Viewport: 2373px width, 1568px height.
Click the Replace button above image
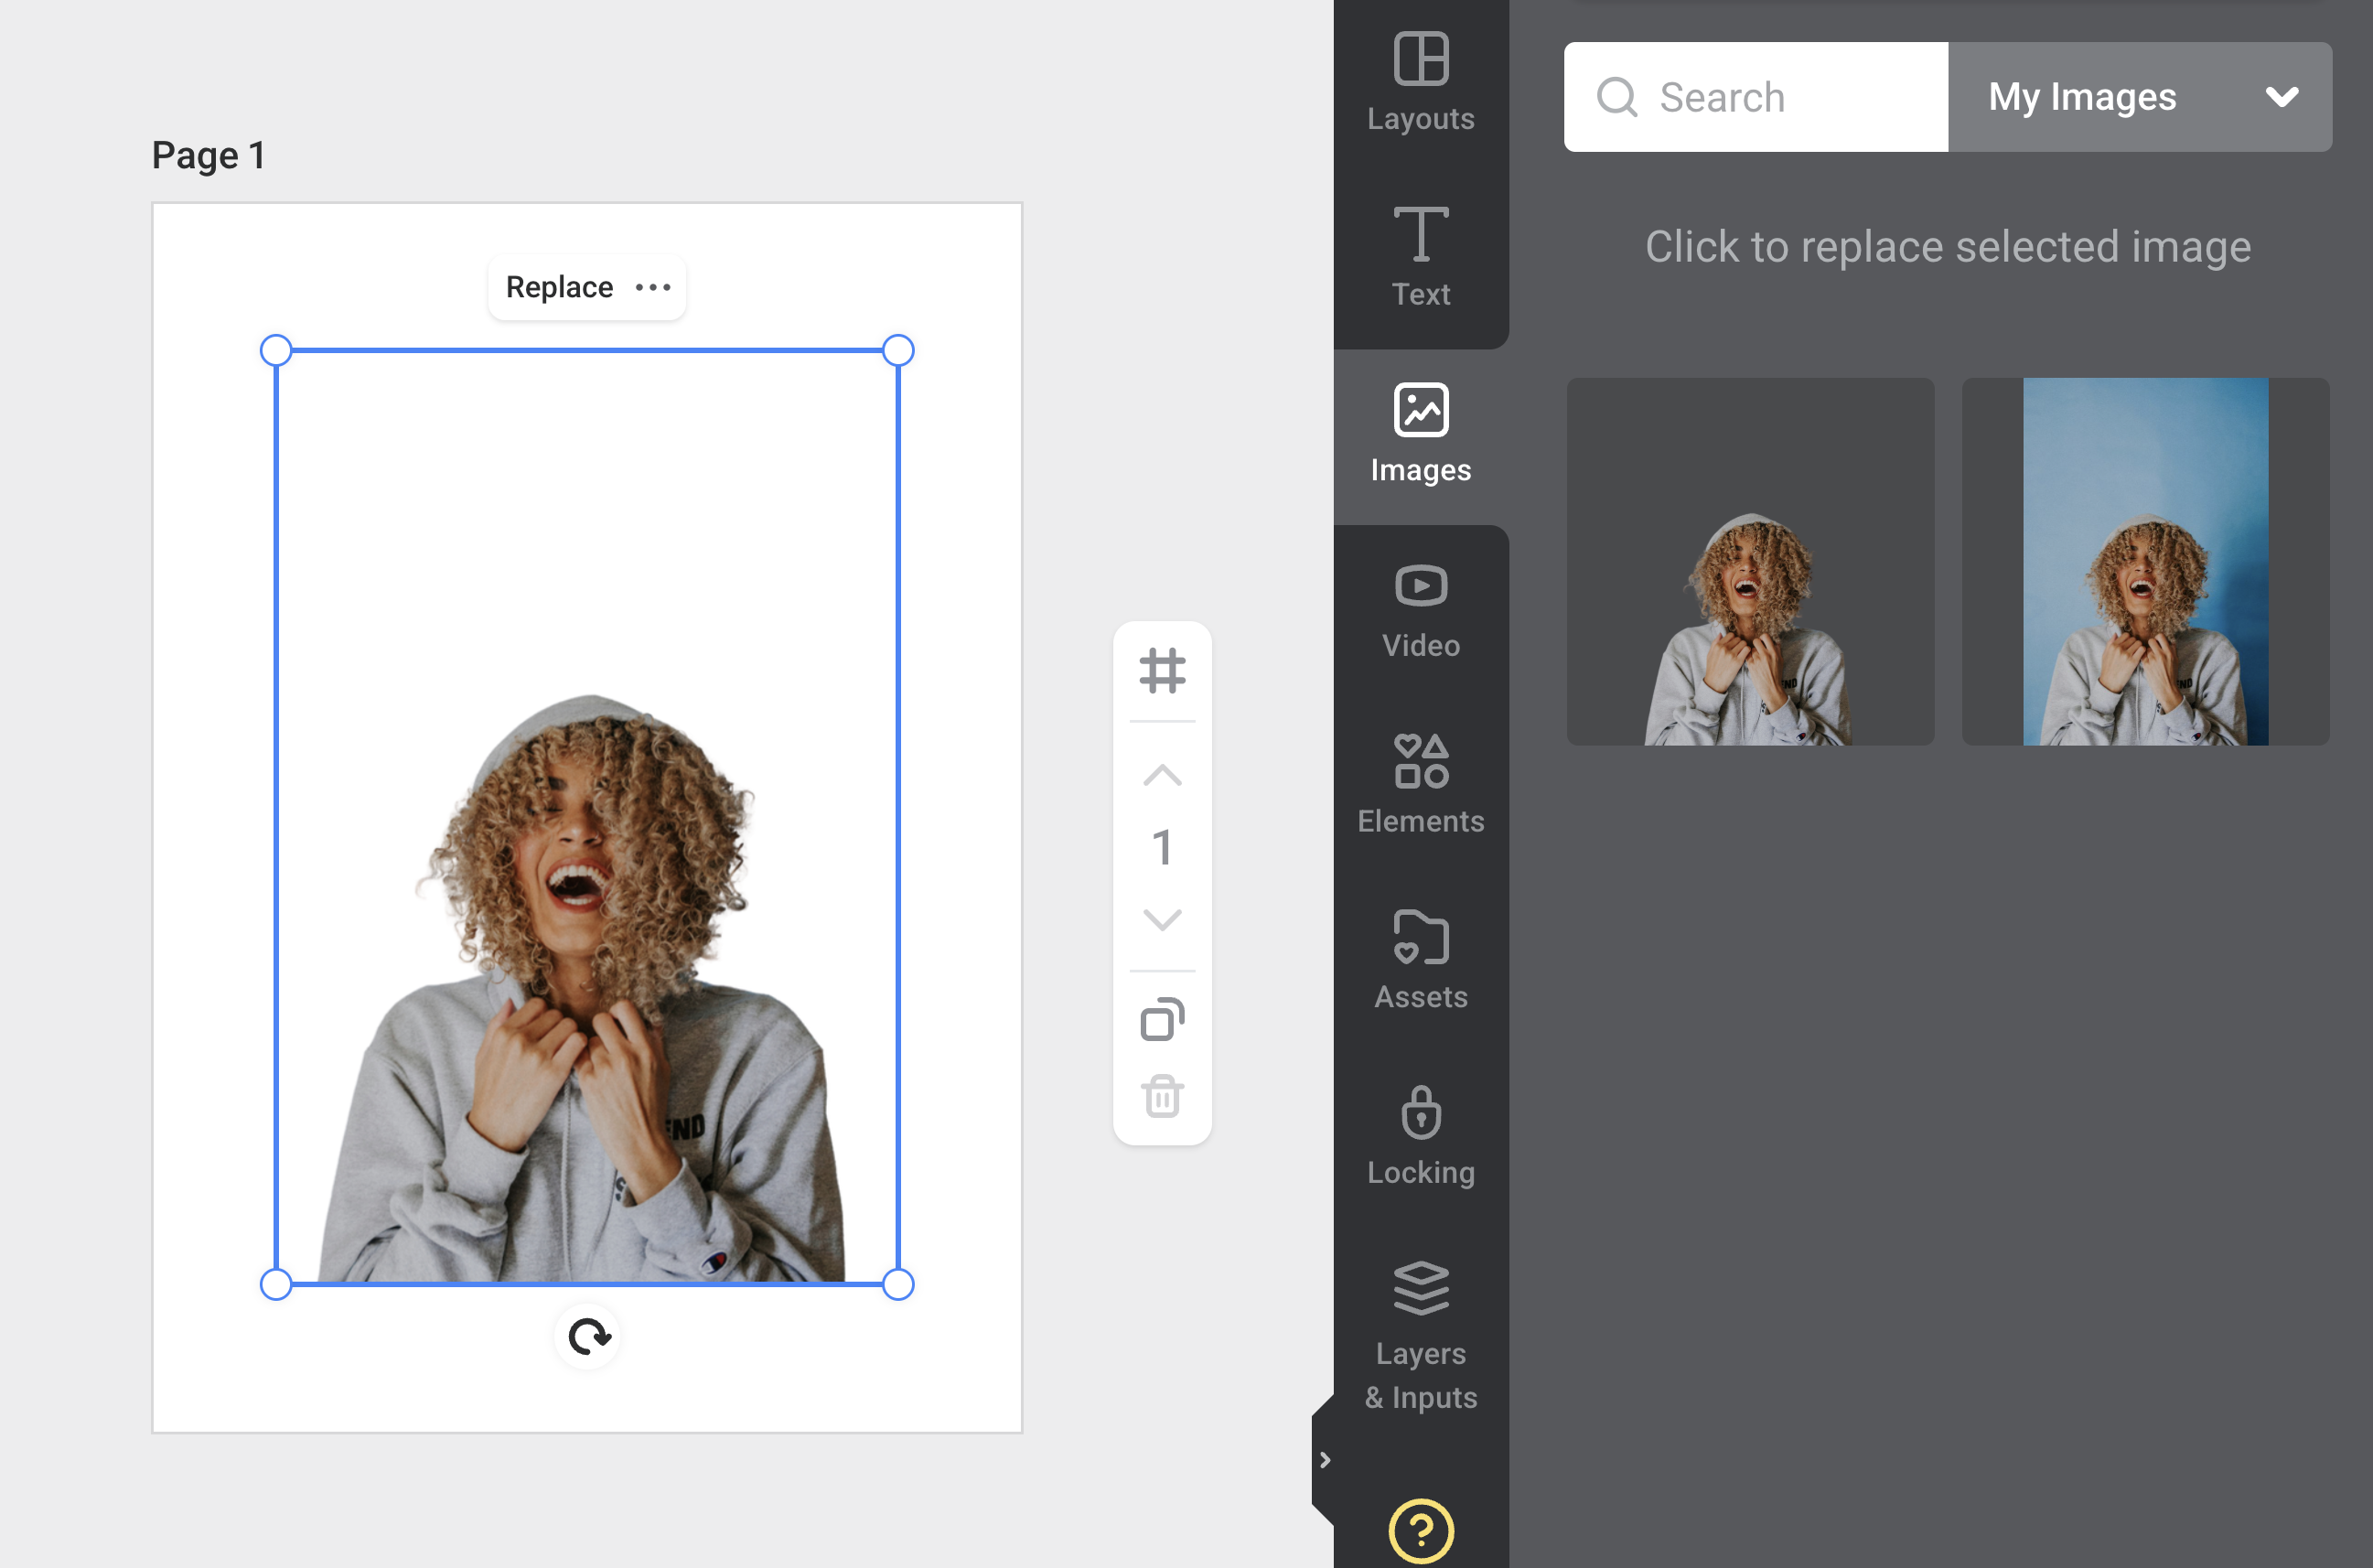(x=559, y=287)
